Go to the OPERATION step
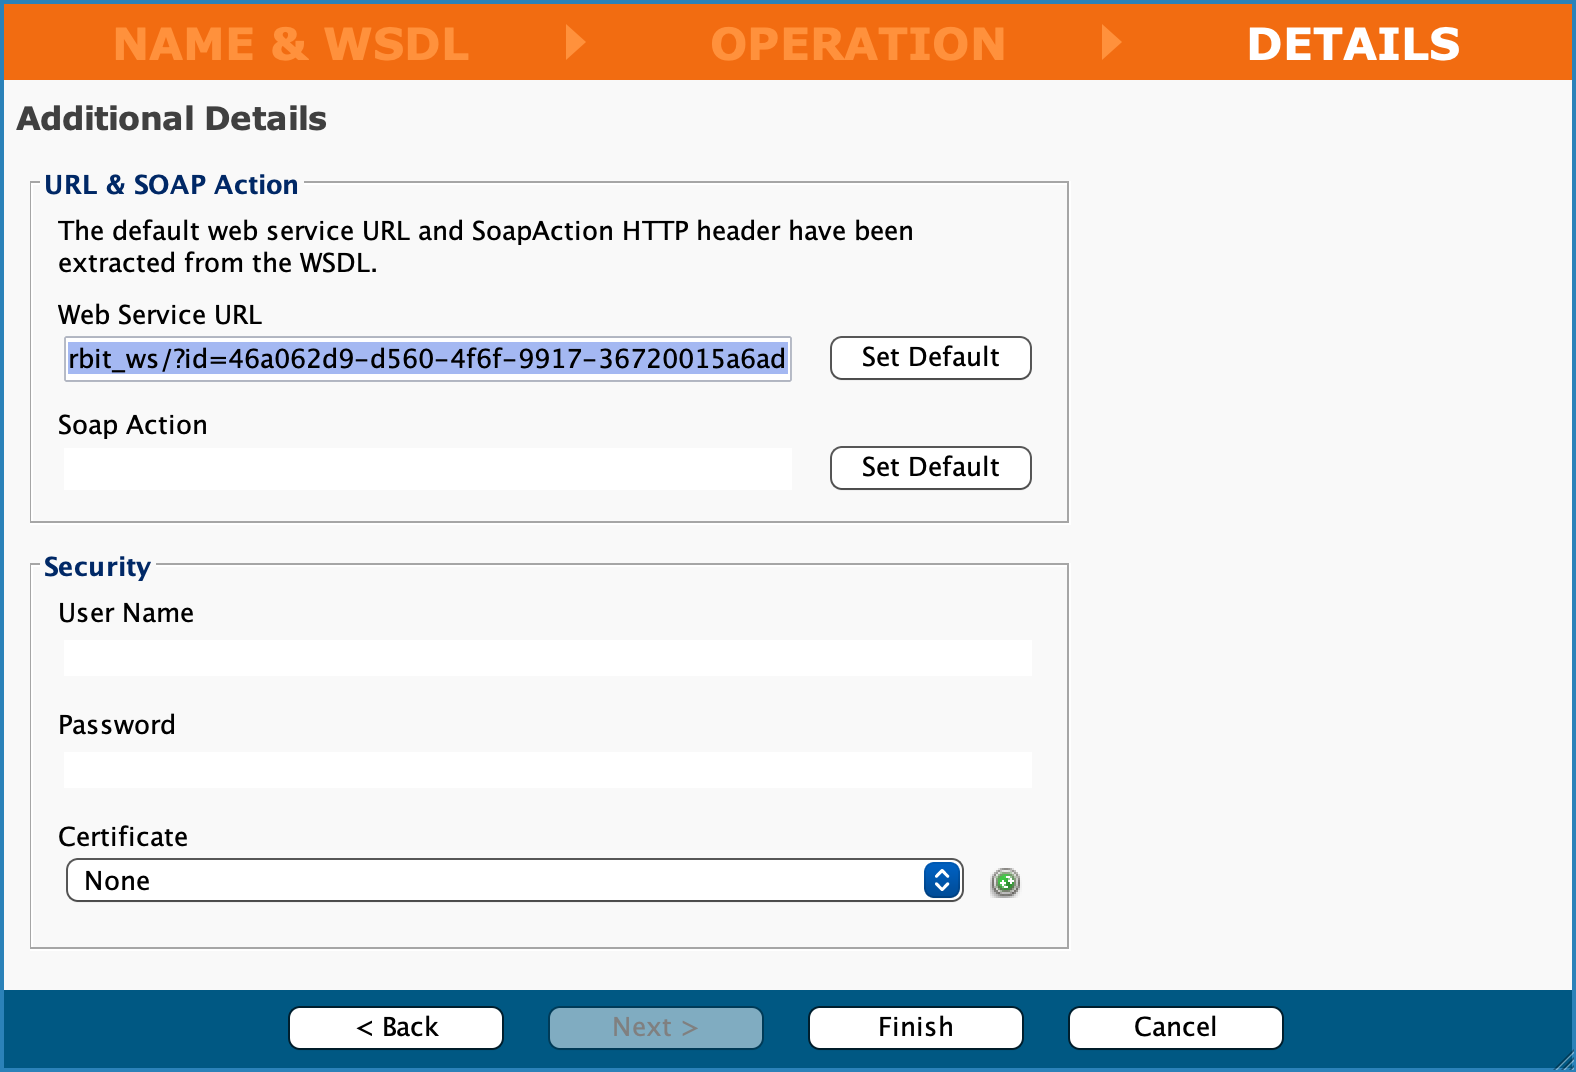 tap(858, 44)
